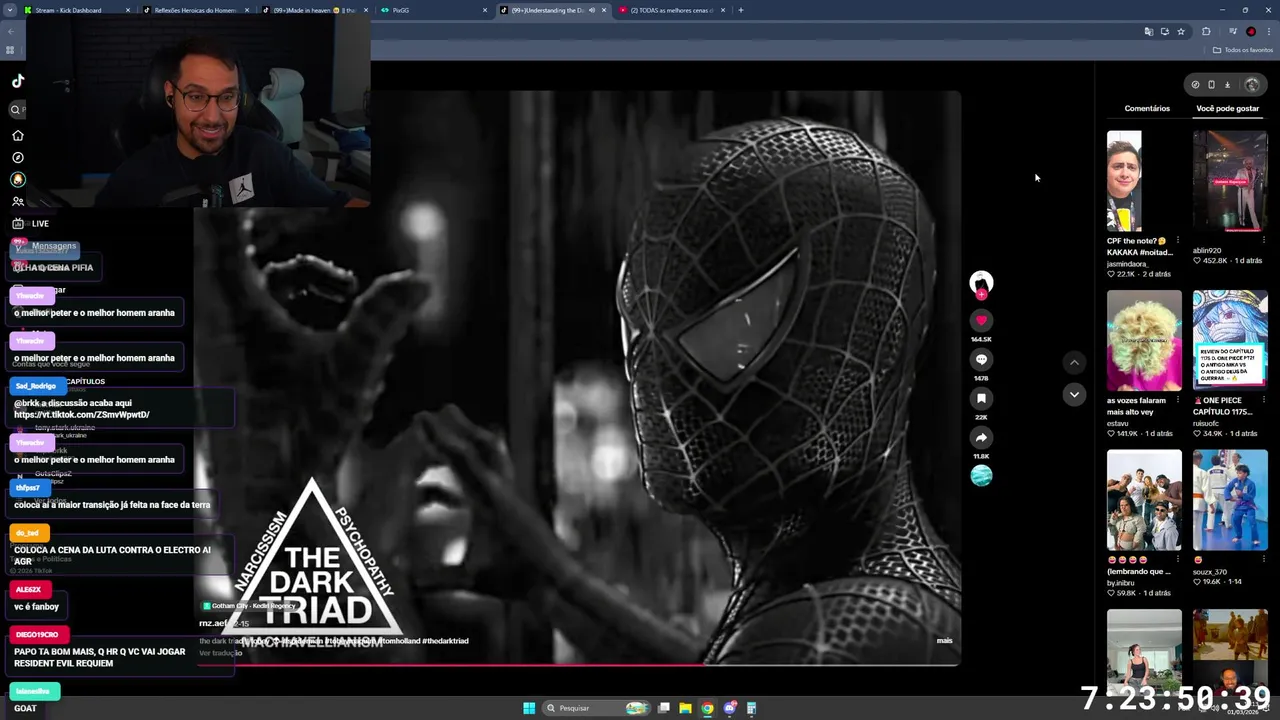
Task: Open jasmindaora_ creator name
Action: pyautogui.click(x=1128, y=264)
